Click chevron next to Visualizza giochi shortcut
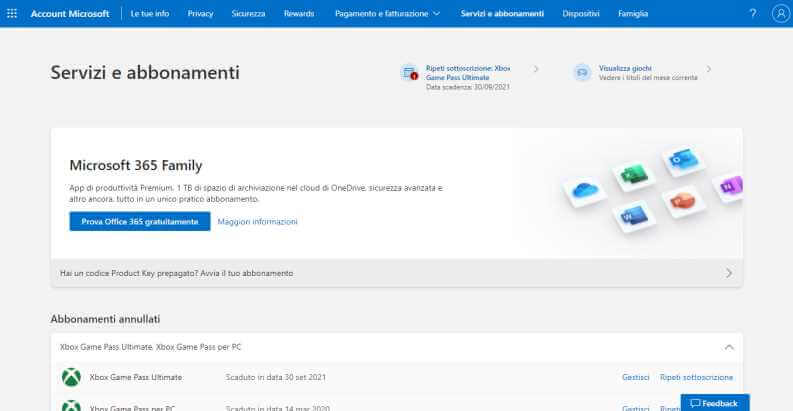793x411 pixels. (709, 69)
